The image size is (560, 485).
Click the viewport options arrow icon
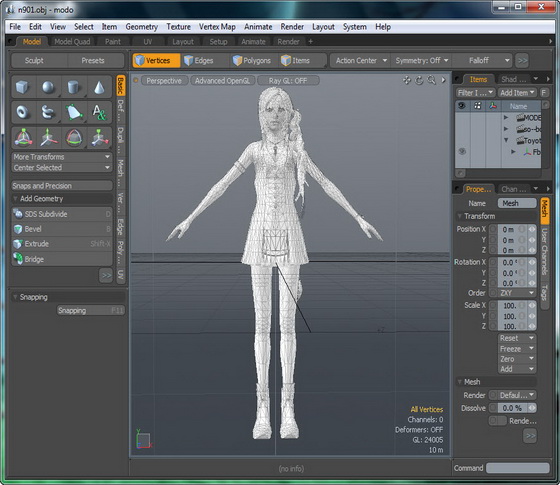pyautogui.click(x=443, y=80)
